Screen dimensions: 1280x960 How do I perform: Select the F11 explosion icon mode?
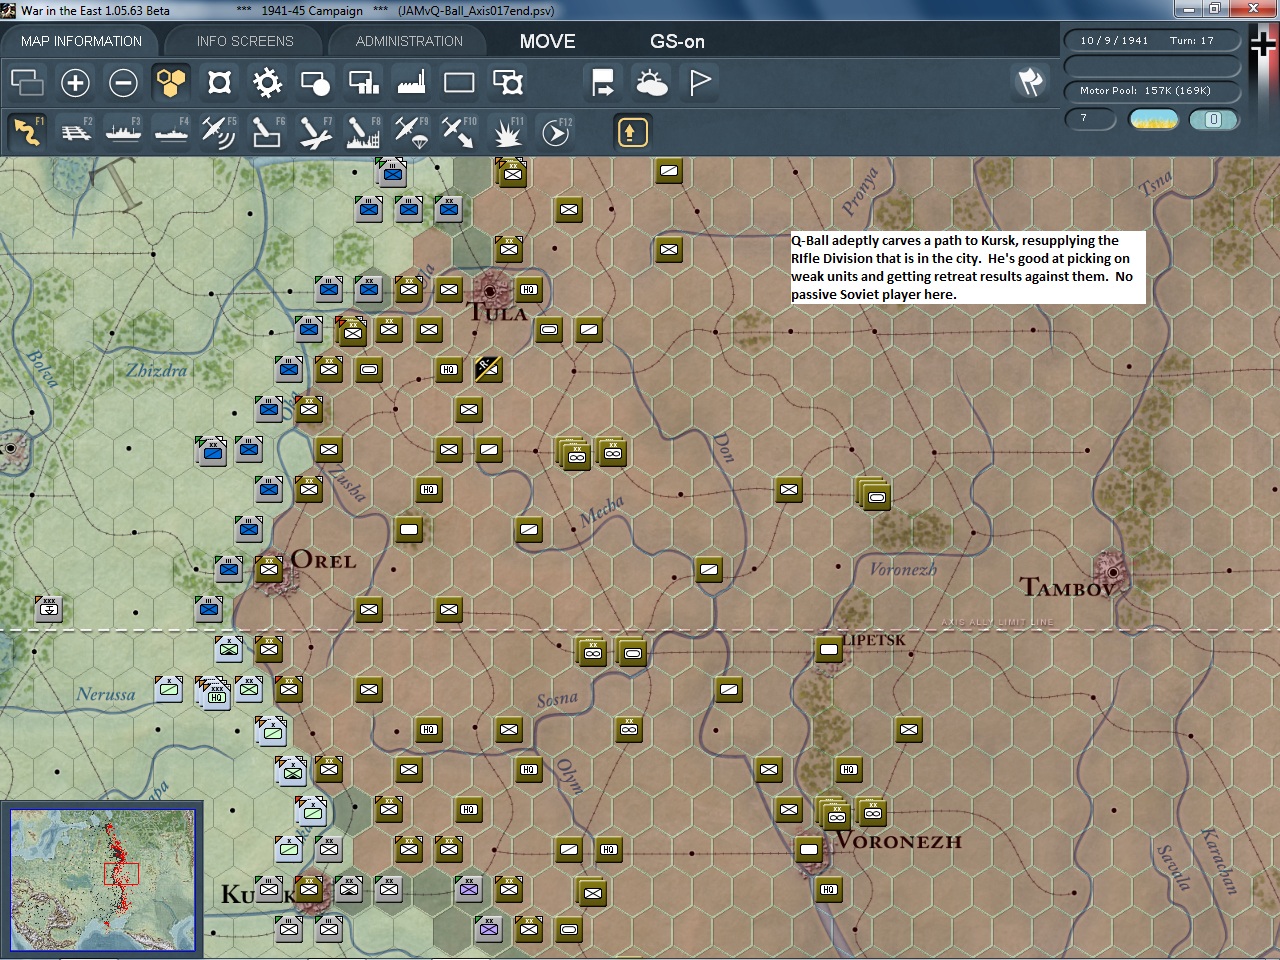coord(507,132)
